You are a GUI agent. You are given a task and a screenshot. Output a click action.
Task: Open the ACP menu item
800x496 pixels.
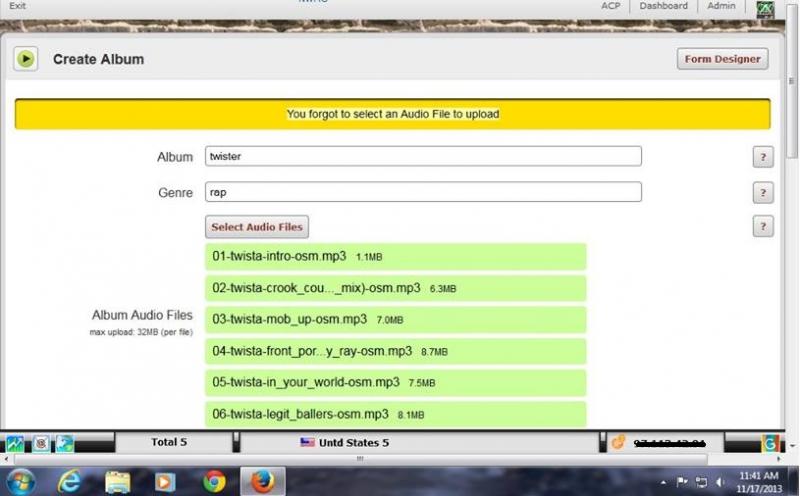[x=611, y=6]
